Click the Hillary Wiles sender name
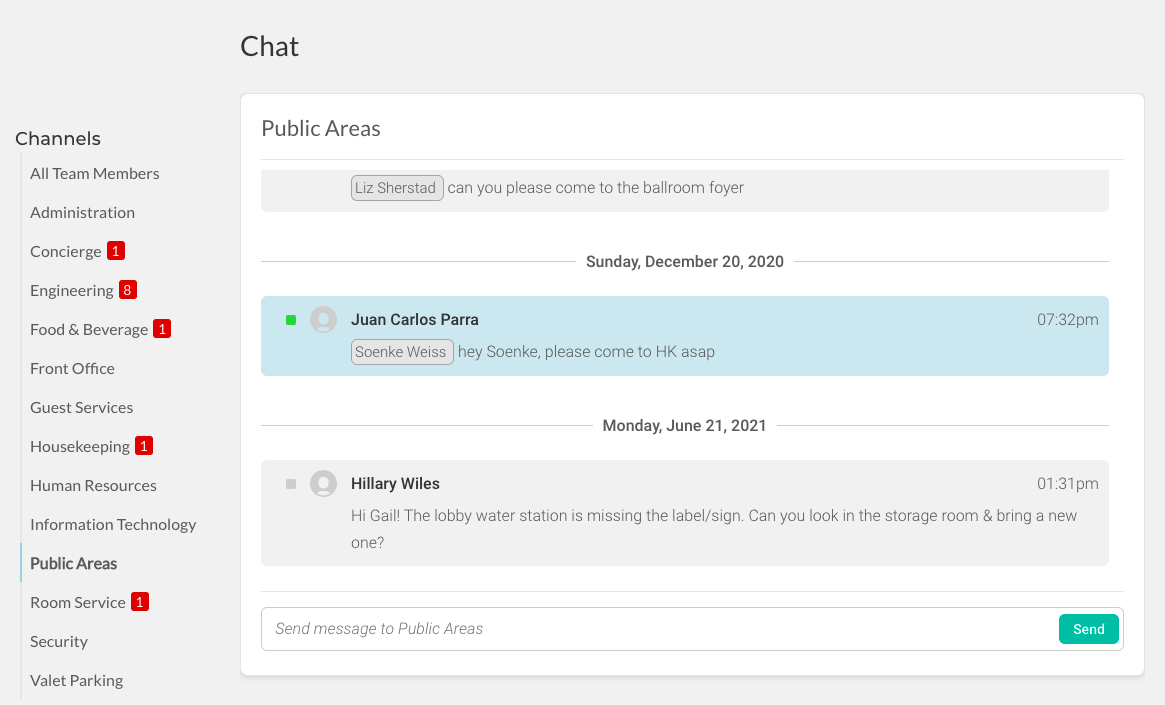This screenshot has width=1165, height=705. (x=395, y=484)
